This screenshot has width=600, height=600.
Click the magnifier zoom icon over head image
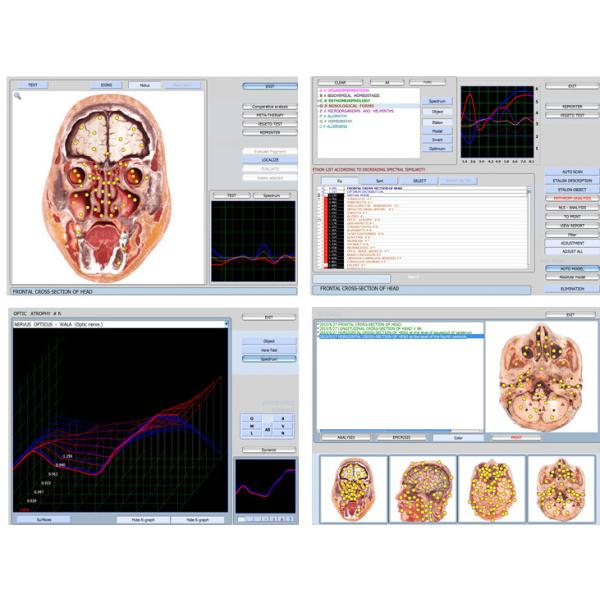[18, 97]
